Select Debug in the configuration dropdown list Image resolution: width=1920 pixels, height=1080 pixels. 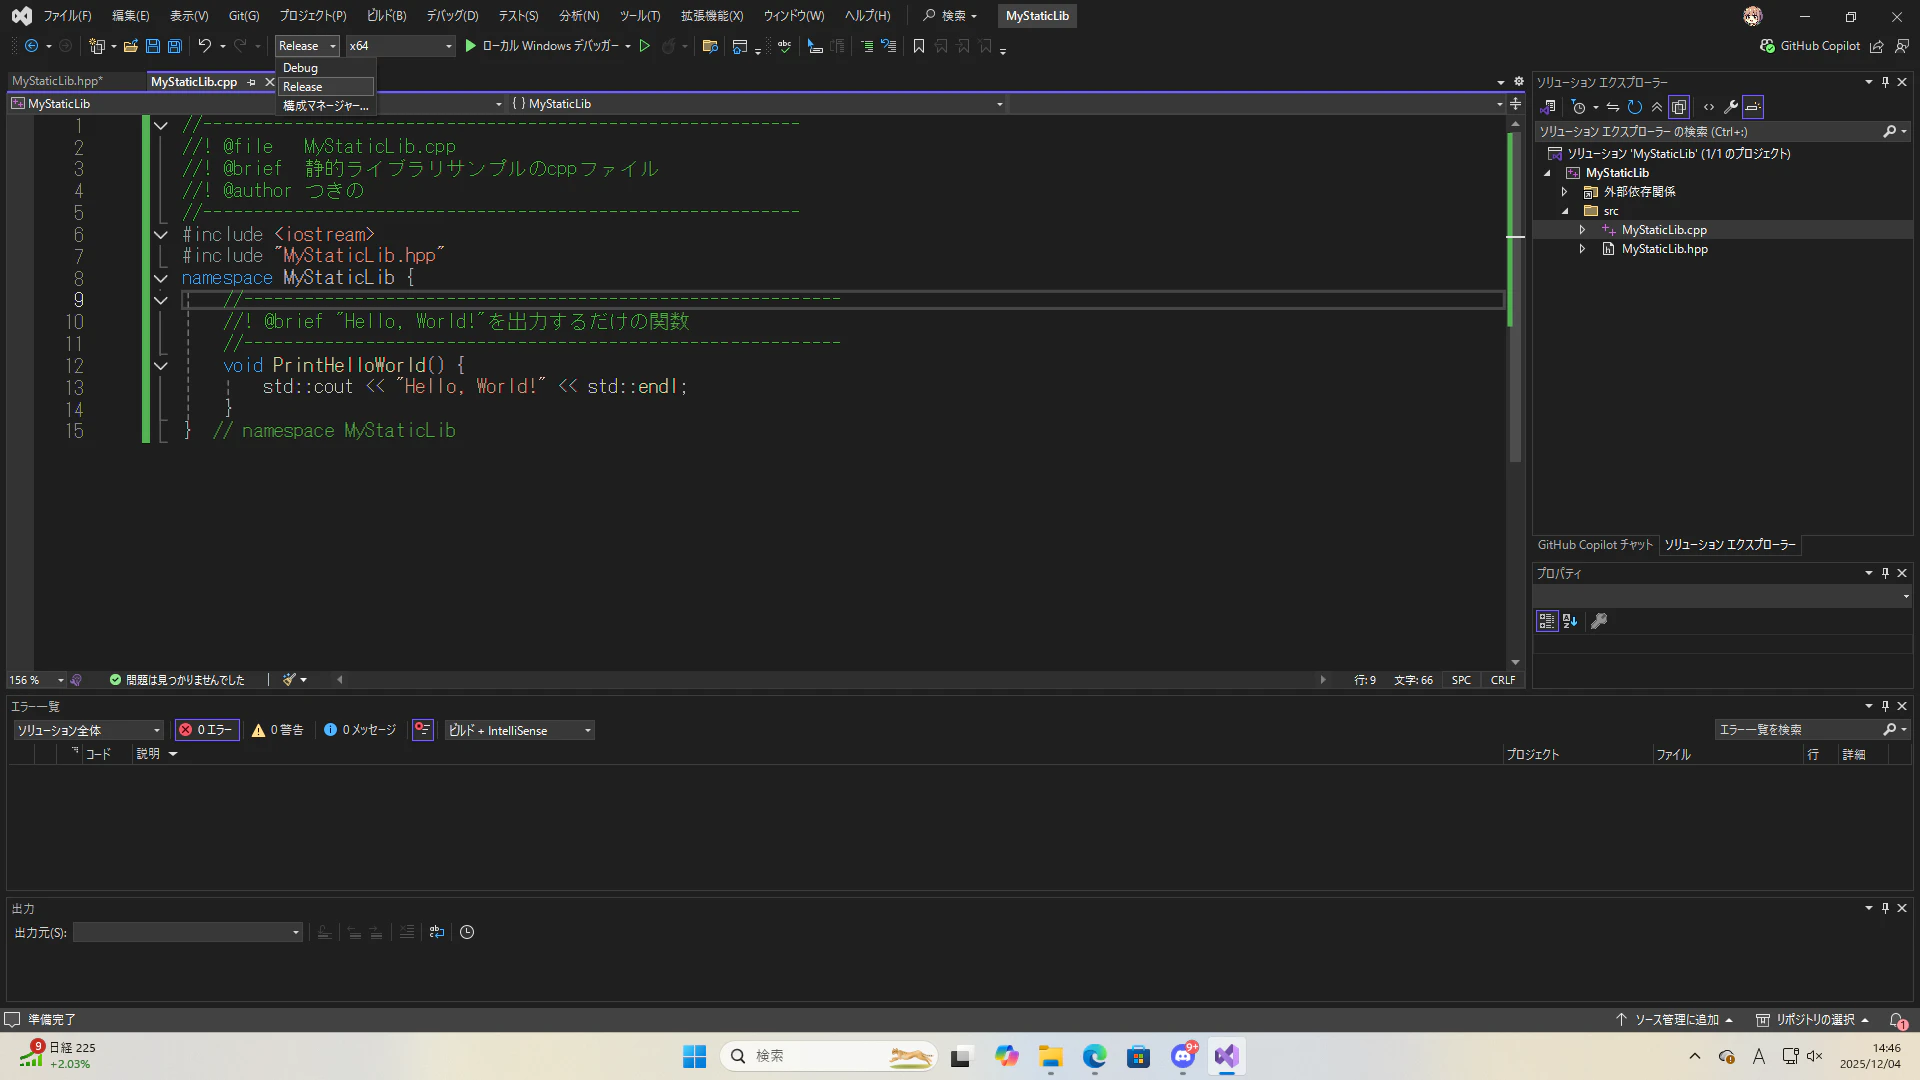(x=300, y=68)
